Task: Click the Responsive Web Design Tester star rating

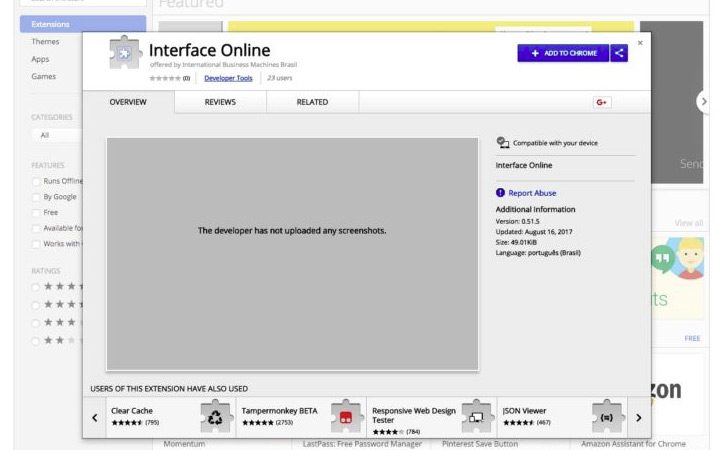Action: 388,432
